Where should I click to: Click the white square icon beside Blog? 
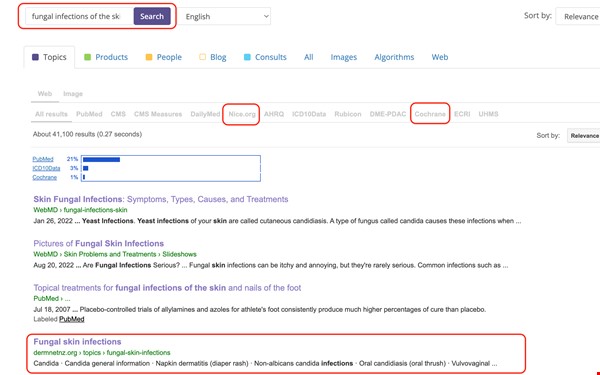coord(202,57)
